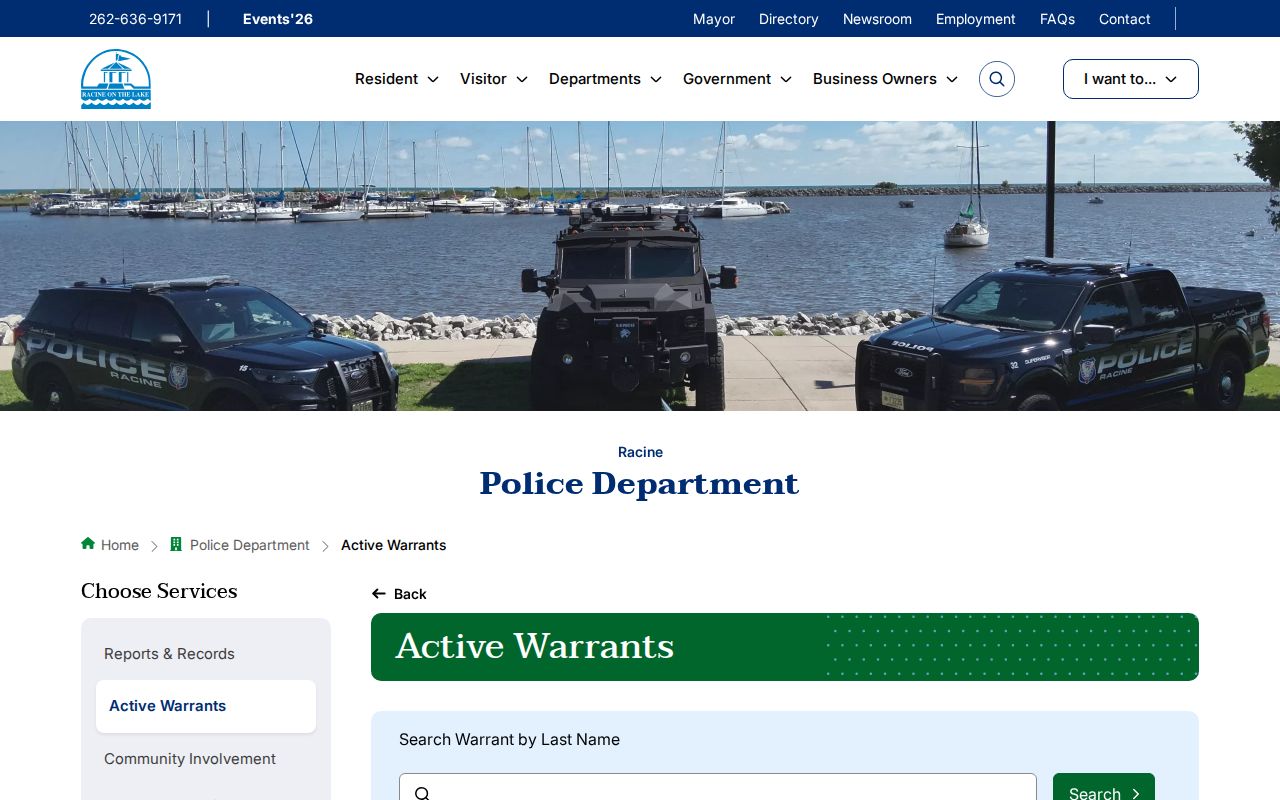Viewport: 1280px width, 800px height.
Task: Click the Events'26 link
Action: click(x=278, y=19)
